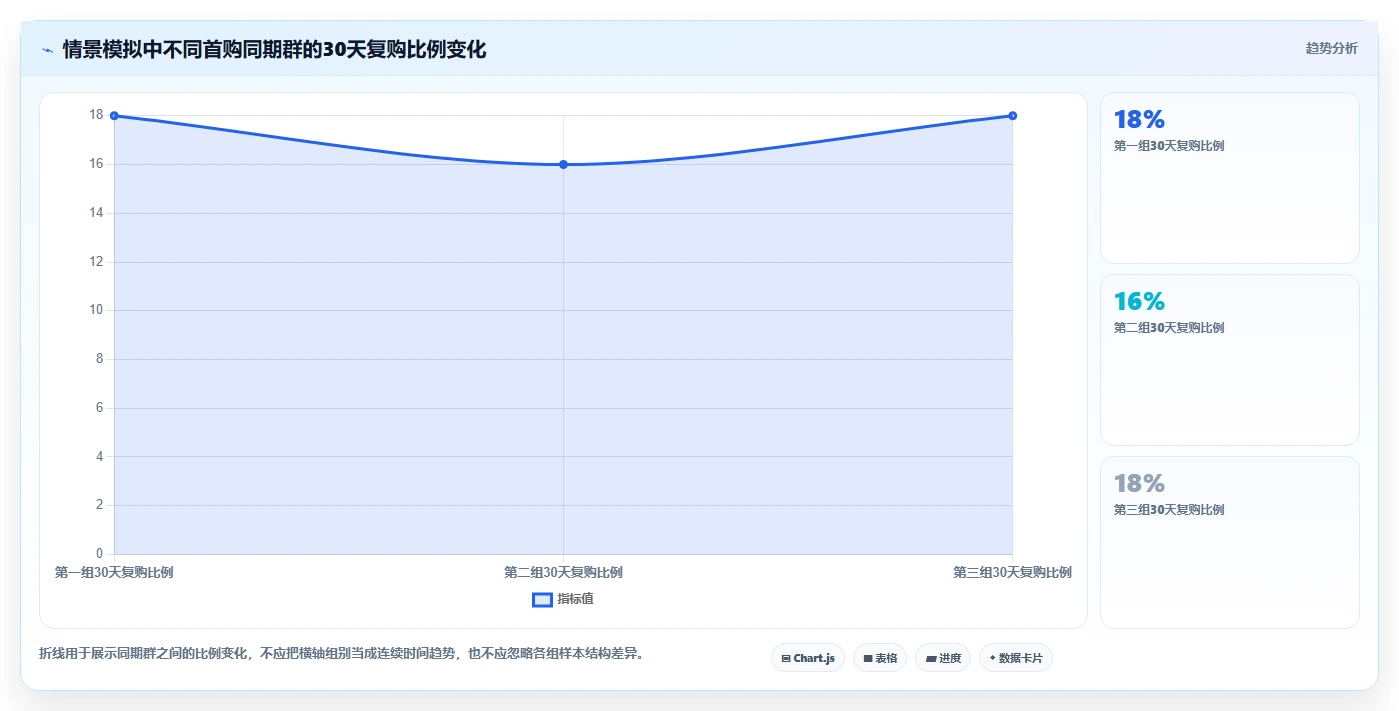Click the x-axis label 第二组30天复购比例
This screenshot has width=1399, height=711.
pyautogui.click(x=563, y=573)
